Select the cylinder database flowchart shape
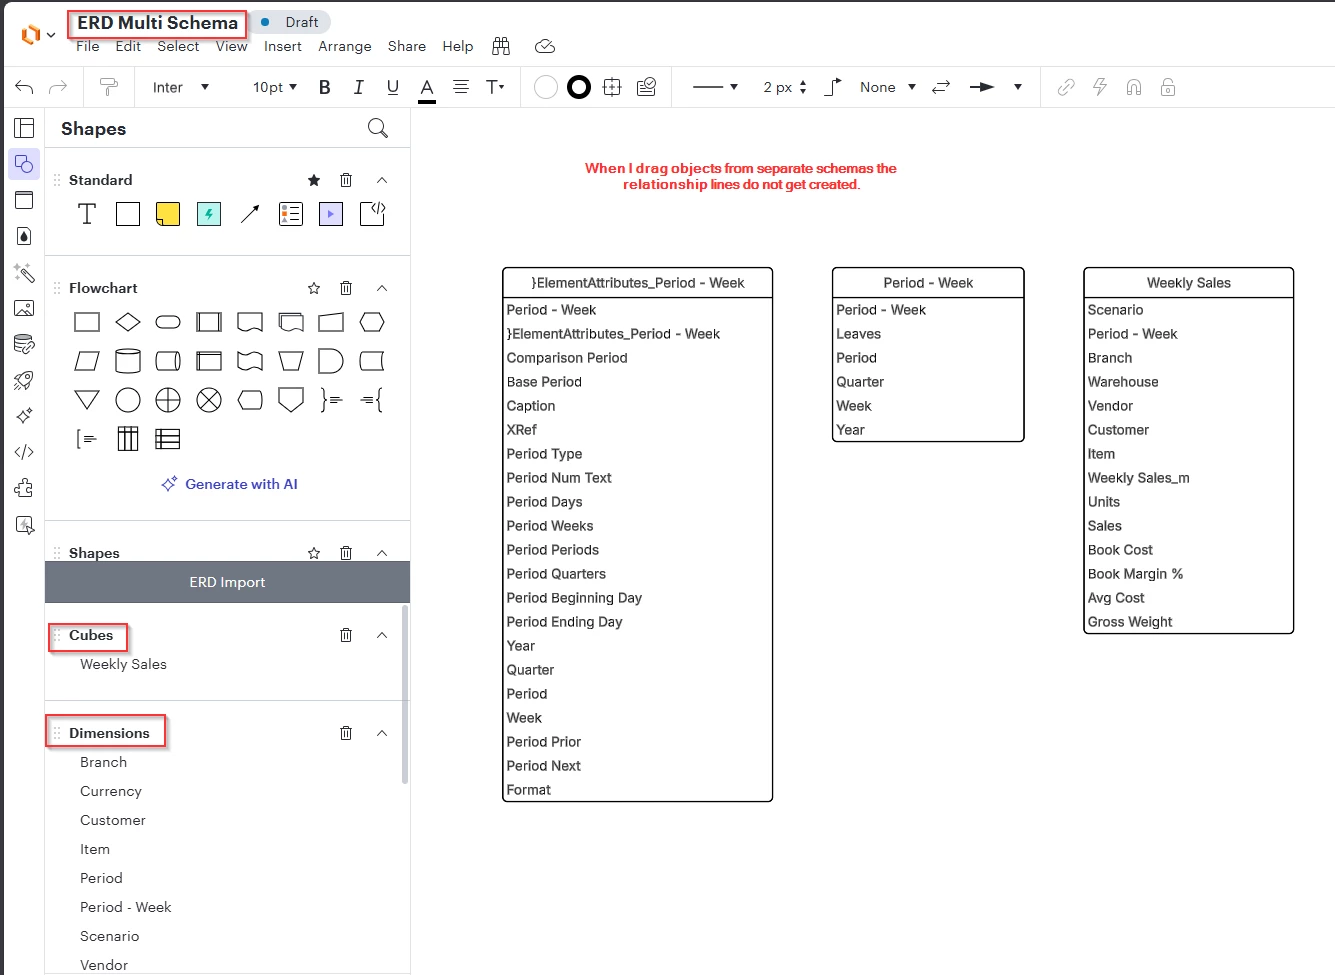 tap(128, 361)
